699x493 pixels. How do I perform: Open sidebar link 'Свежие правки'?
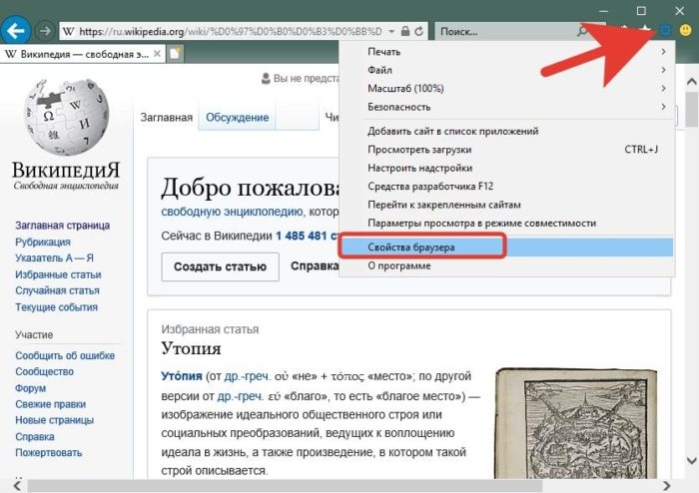[50, 404]
